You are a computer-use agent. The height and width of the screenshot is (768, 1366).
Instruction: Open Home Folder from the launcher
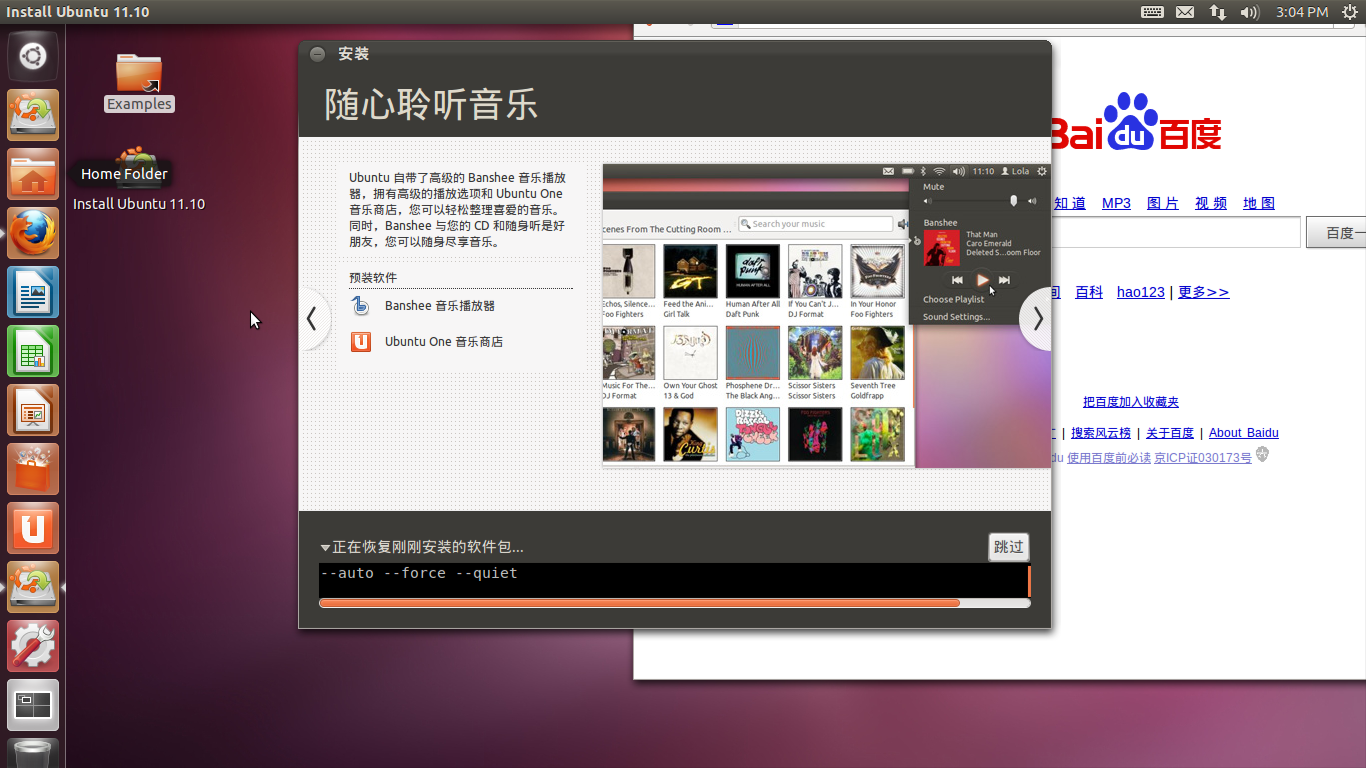click(33, 174)
